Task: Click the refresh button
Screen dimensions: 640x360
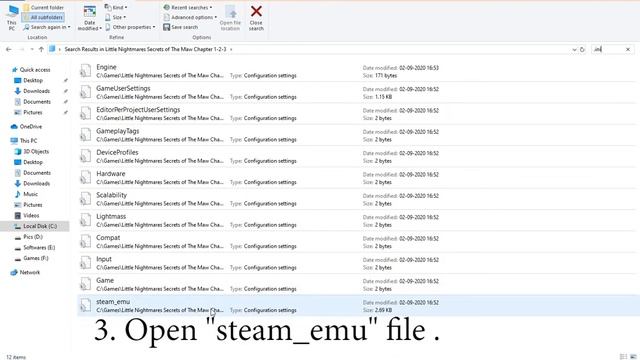Action: click(x=582, y=49)
